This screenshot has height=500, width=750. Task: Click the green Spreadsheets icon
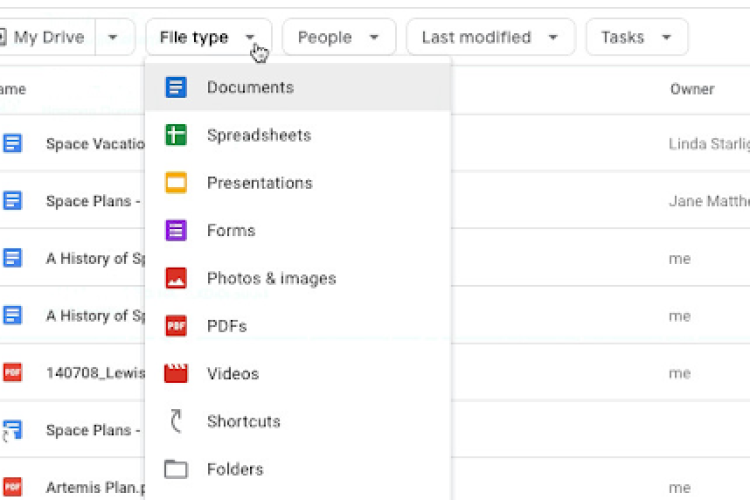point(176,136)
